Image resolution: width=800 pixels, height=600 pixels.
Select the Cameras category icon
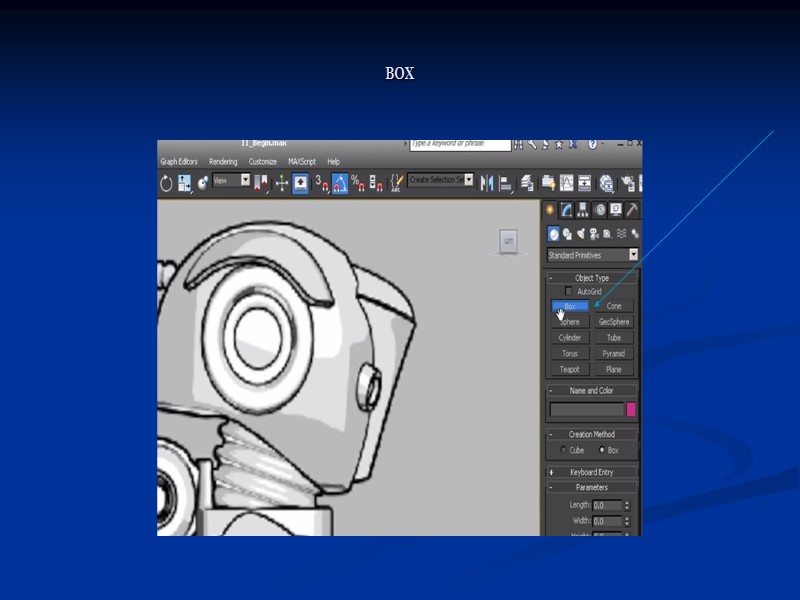594,234
